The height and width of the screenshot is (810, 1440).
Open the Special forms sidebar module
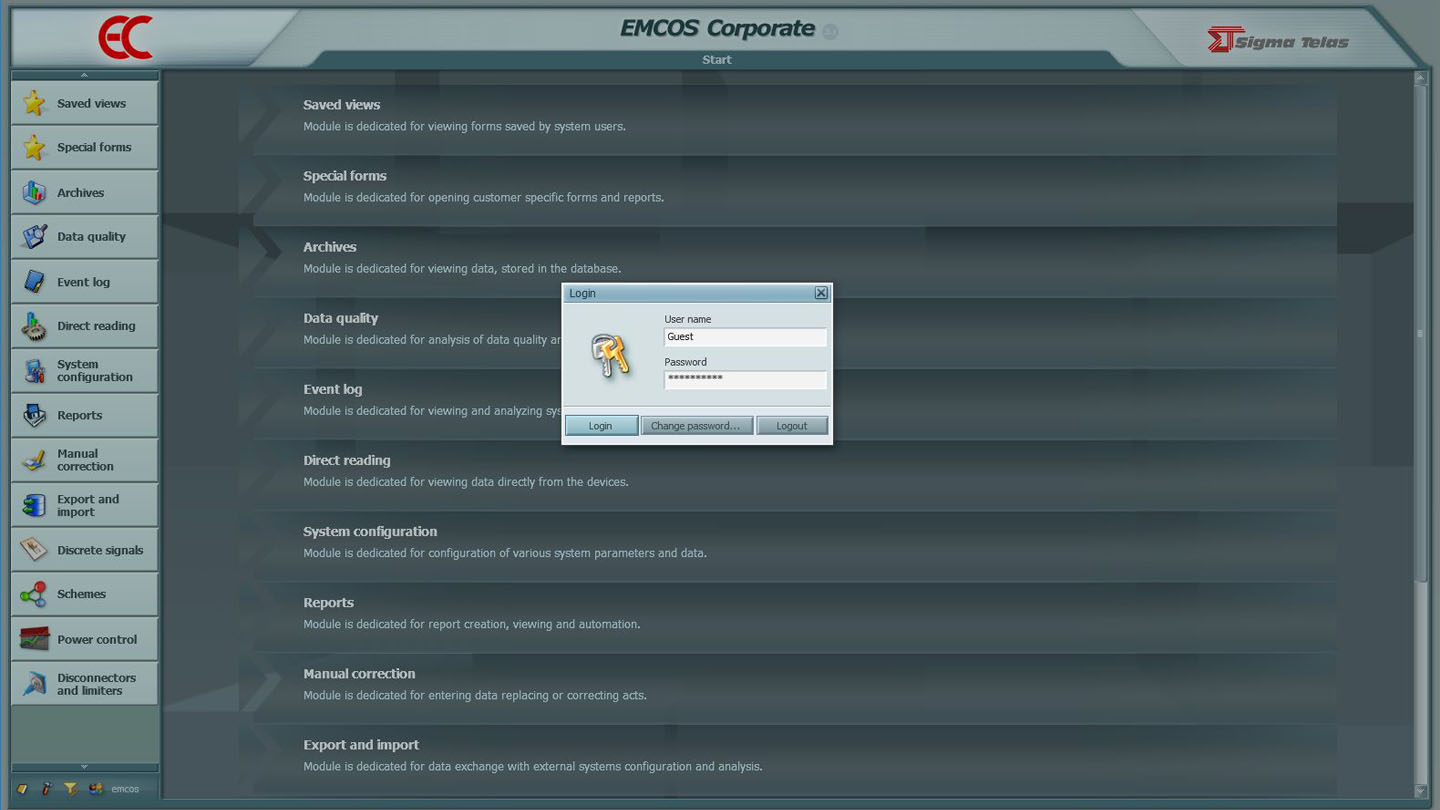tap(85, 147)
